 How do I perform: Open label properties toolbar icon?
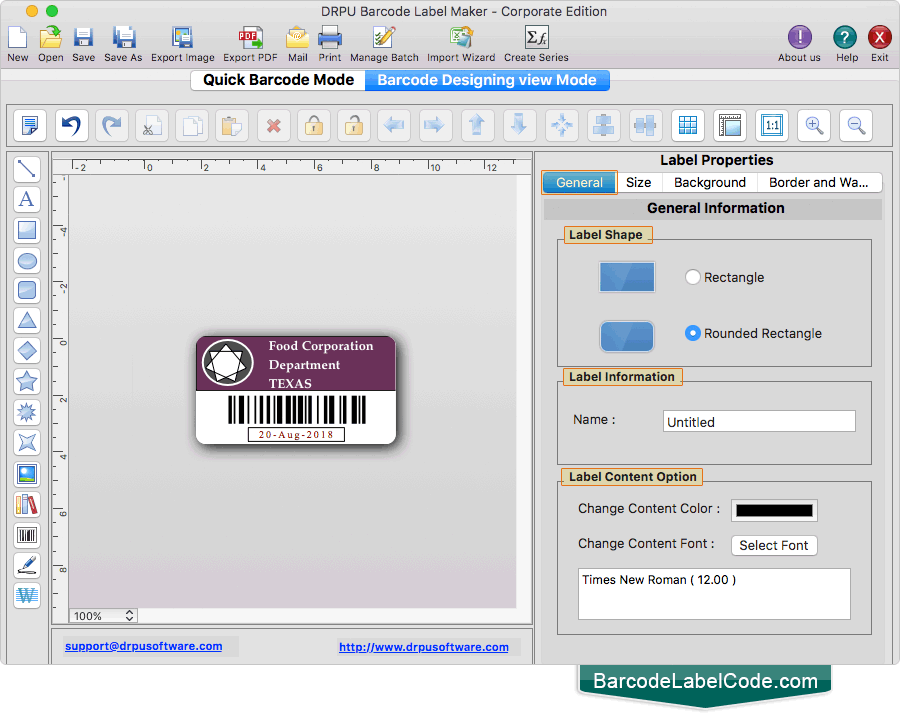[x=30, y=125]
